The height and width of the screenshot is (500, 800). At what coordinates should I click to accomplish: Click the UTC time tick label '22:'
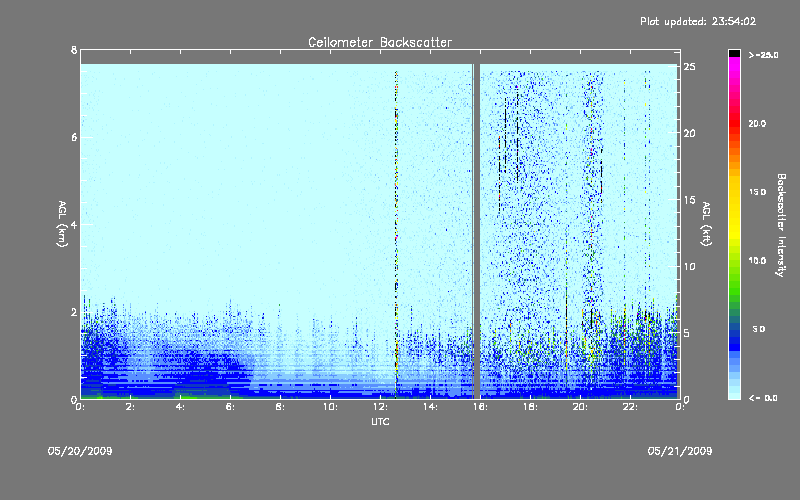coord(630,407)
